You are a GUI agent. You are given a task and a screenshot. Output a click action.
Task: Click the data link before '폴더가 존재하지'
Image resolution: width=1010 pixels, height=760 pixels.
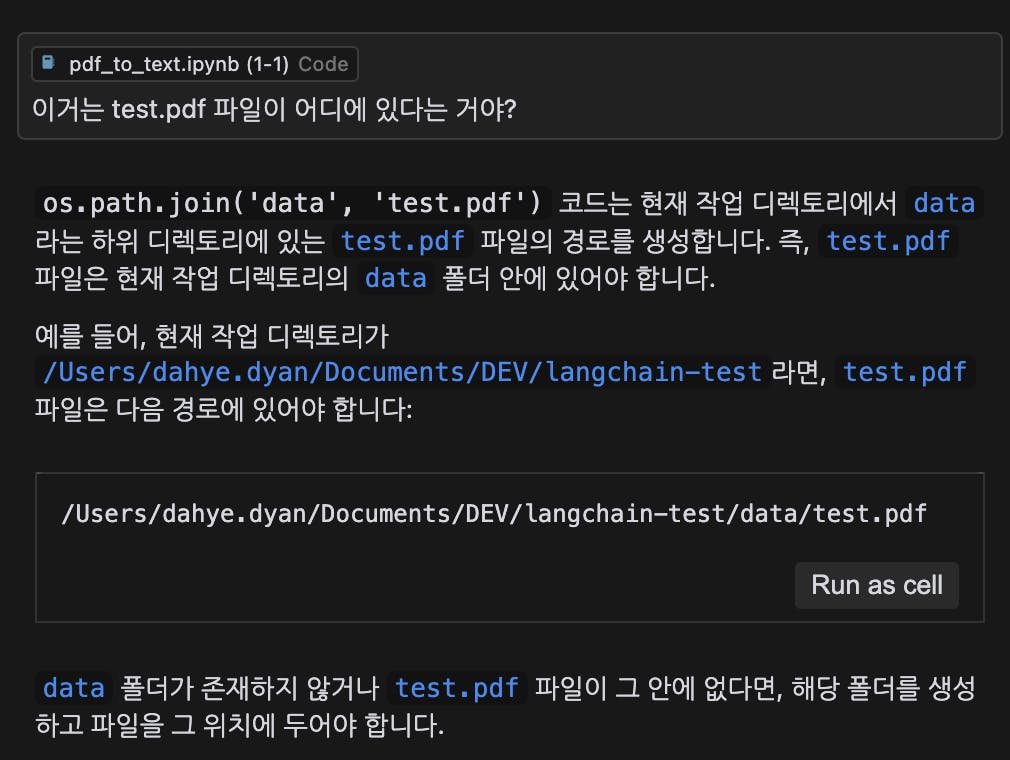74,688
